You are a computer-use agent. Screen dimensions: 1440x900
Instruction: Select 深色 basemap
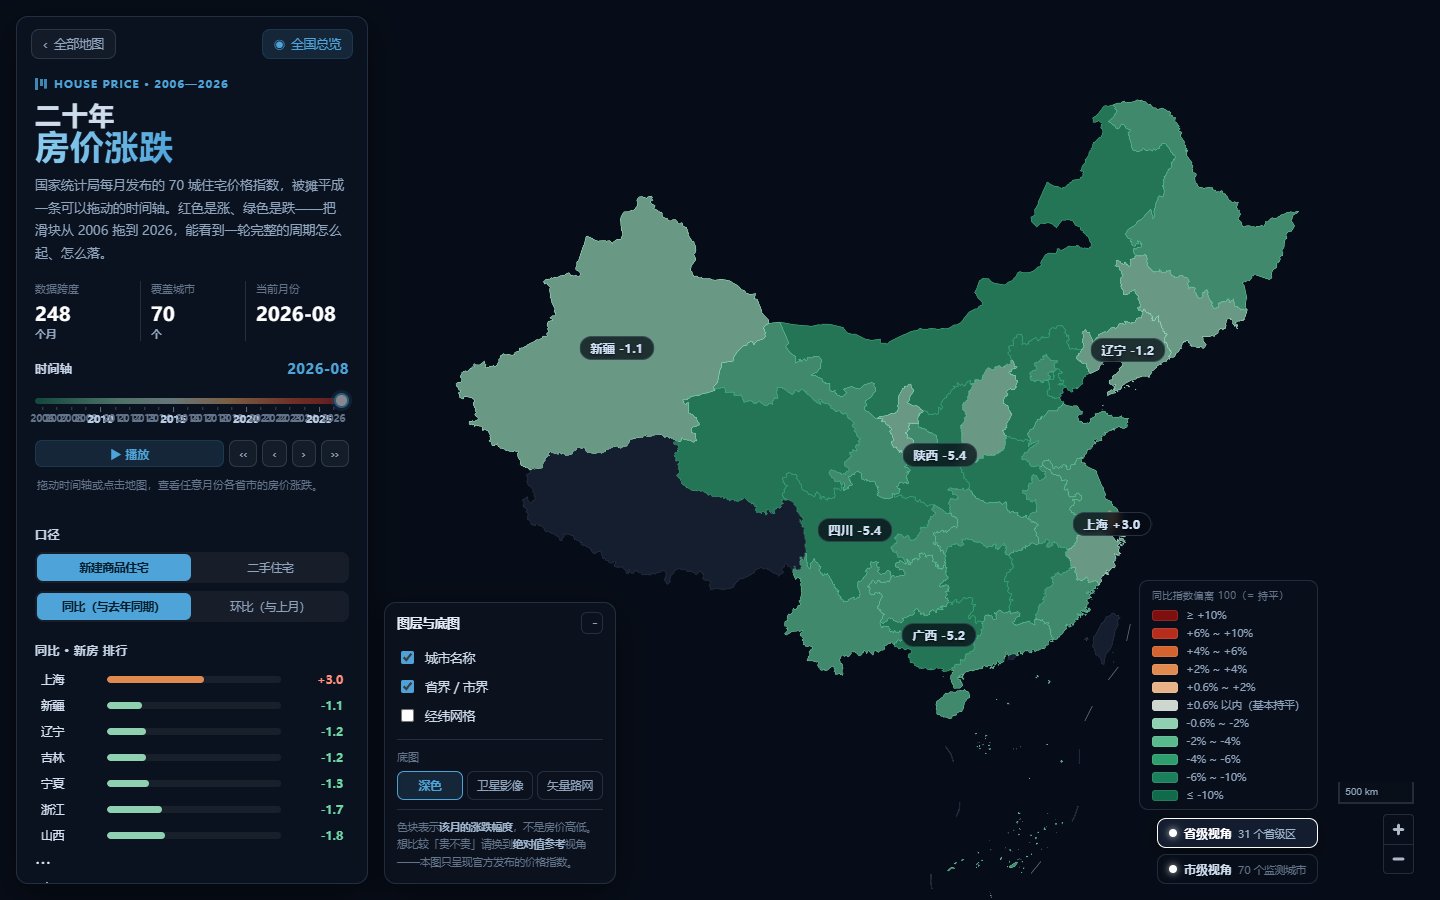(430, 785)
